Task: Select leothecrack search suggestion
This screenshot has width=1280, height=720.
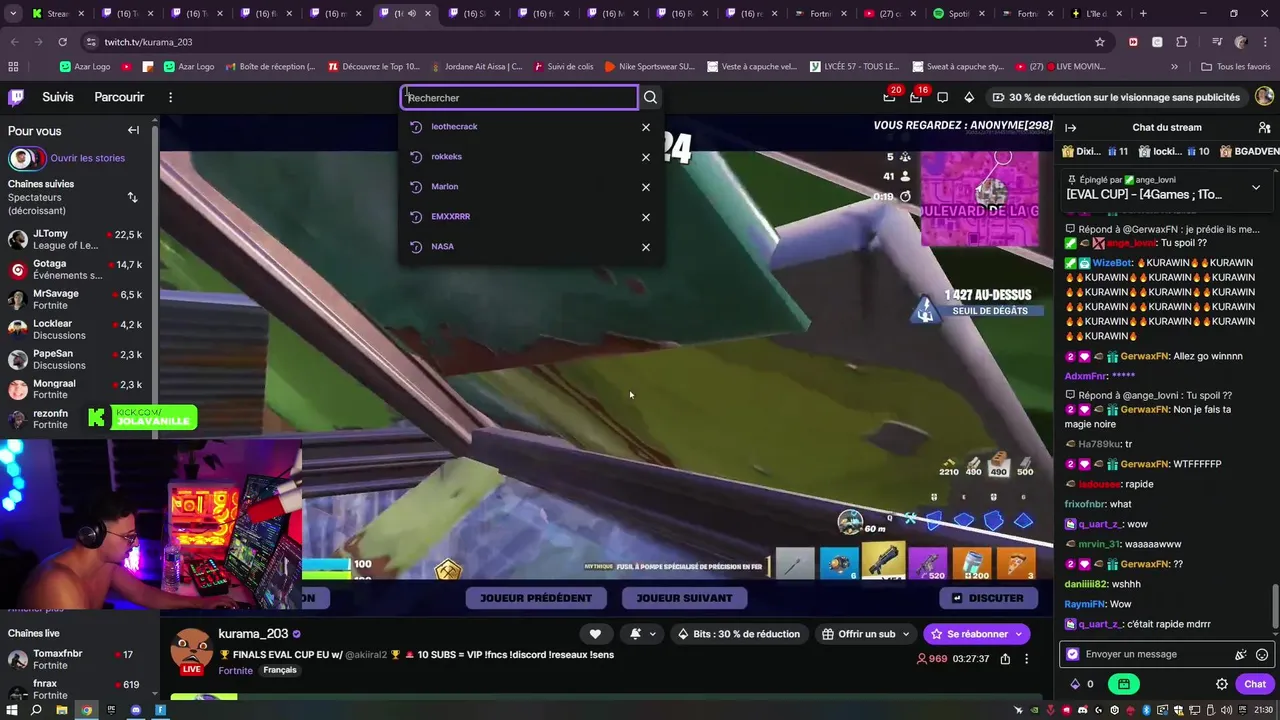Action: (454, 127)
